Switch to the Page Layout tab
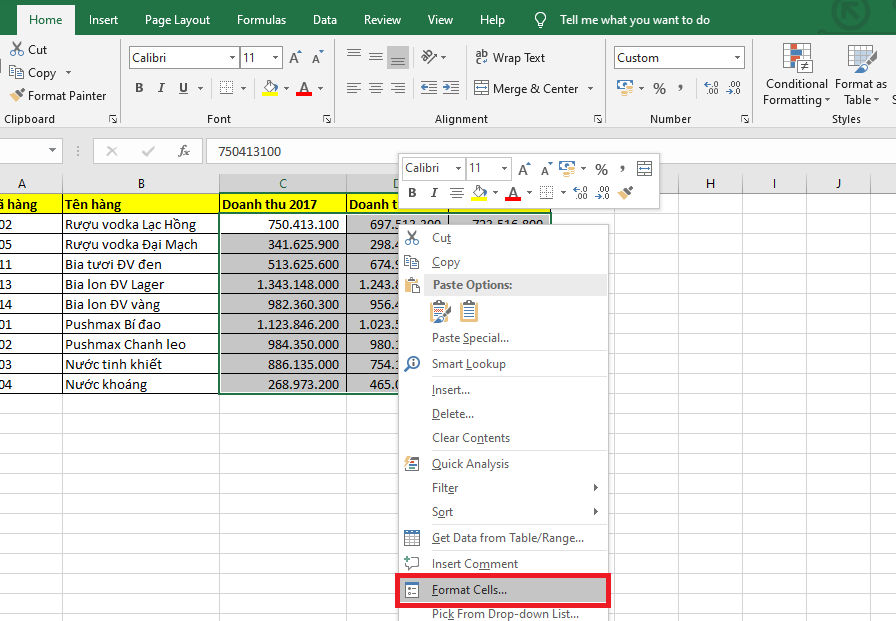Image resolution: width=896 pixels, height=621 pixels. point(177,20)
